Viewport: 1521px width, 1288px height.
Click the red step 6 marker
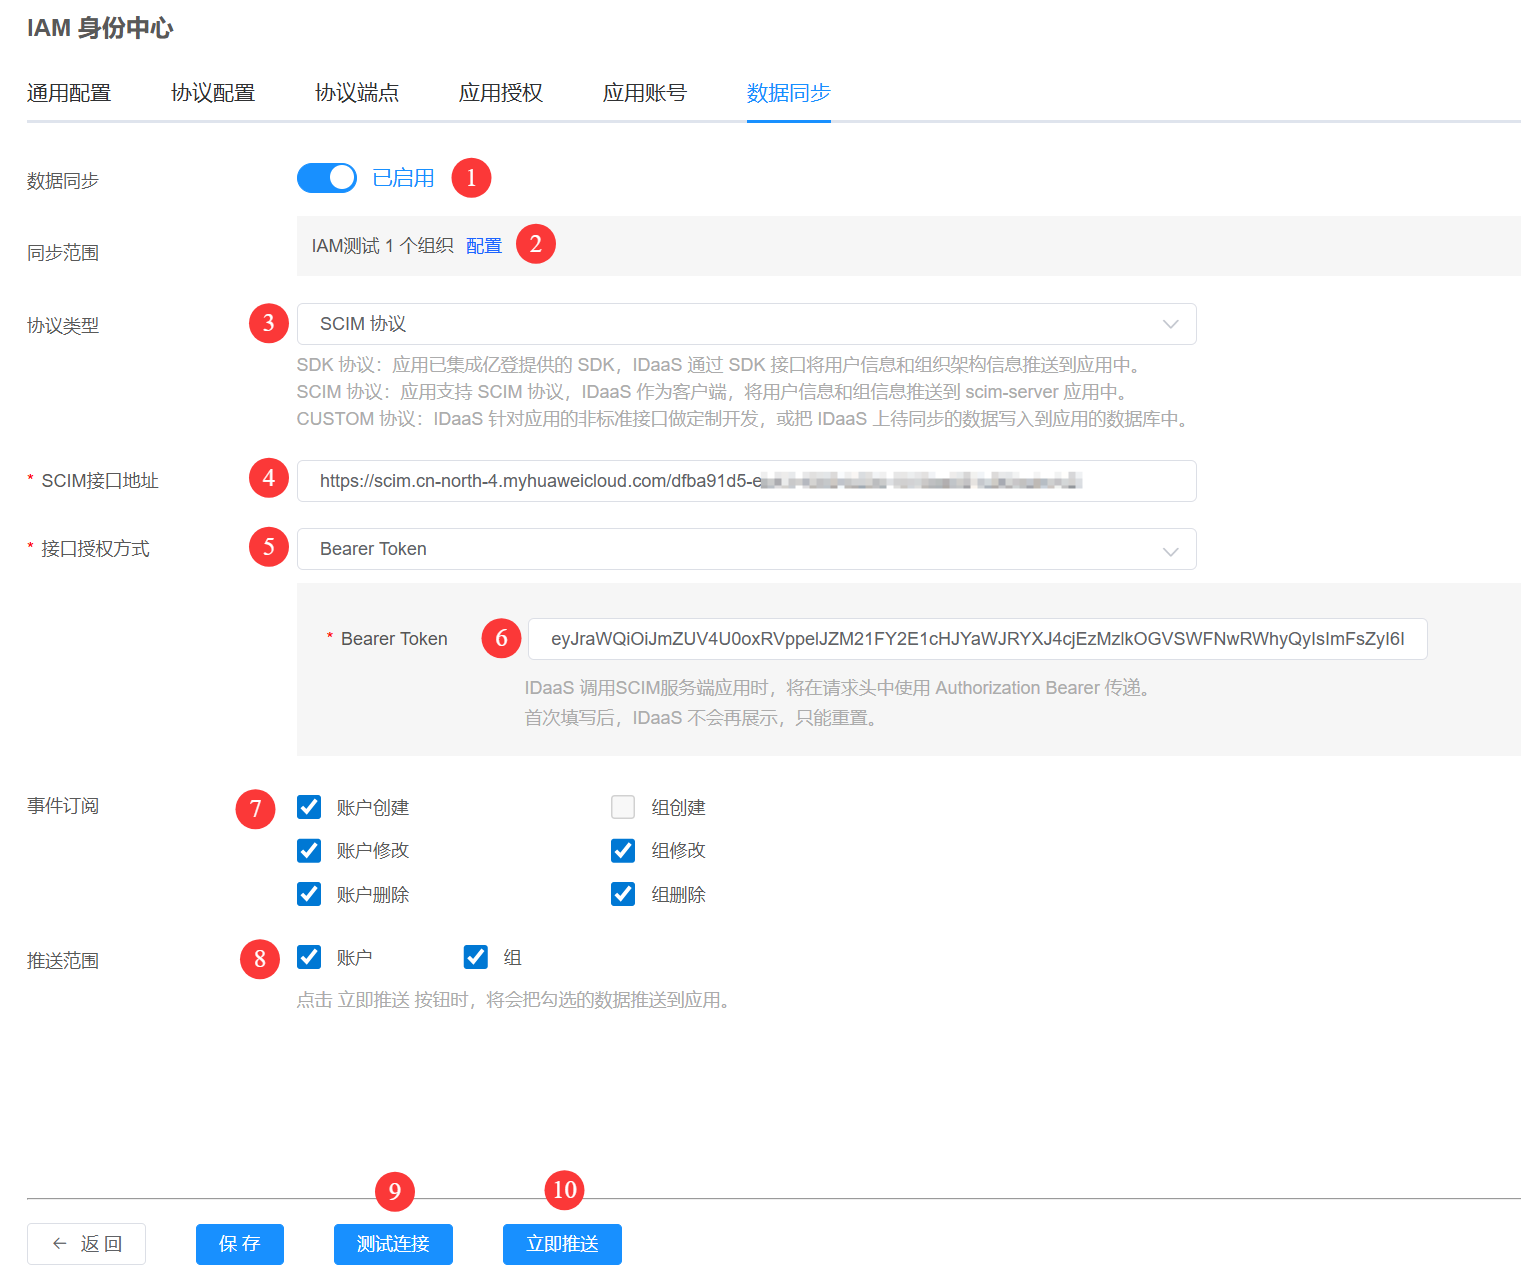[501, 638]
